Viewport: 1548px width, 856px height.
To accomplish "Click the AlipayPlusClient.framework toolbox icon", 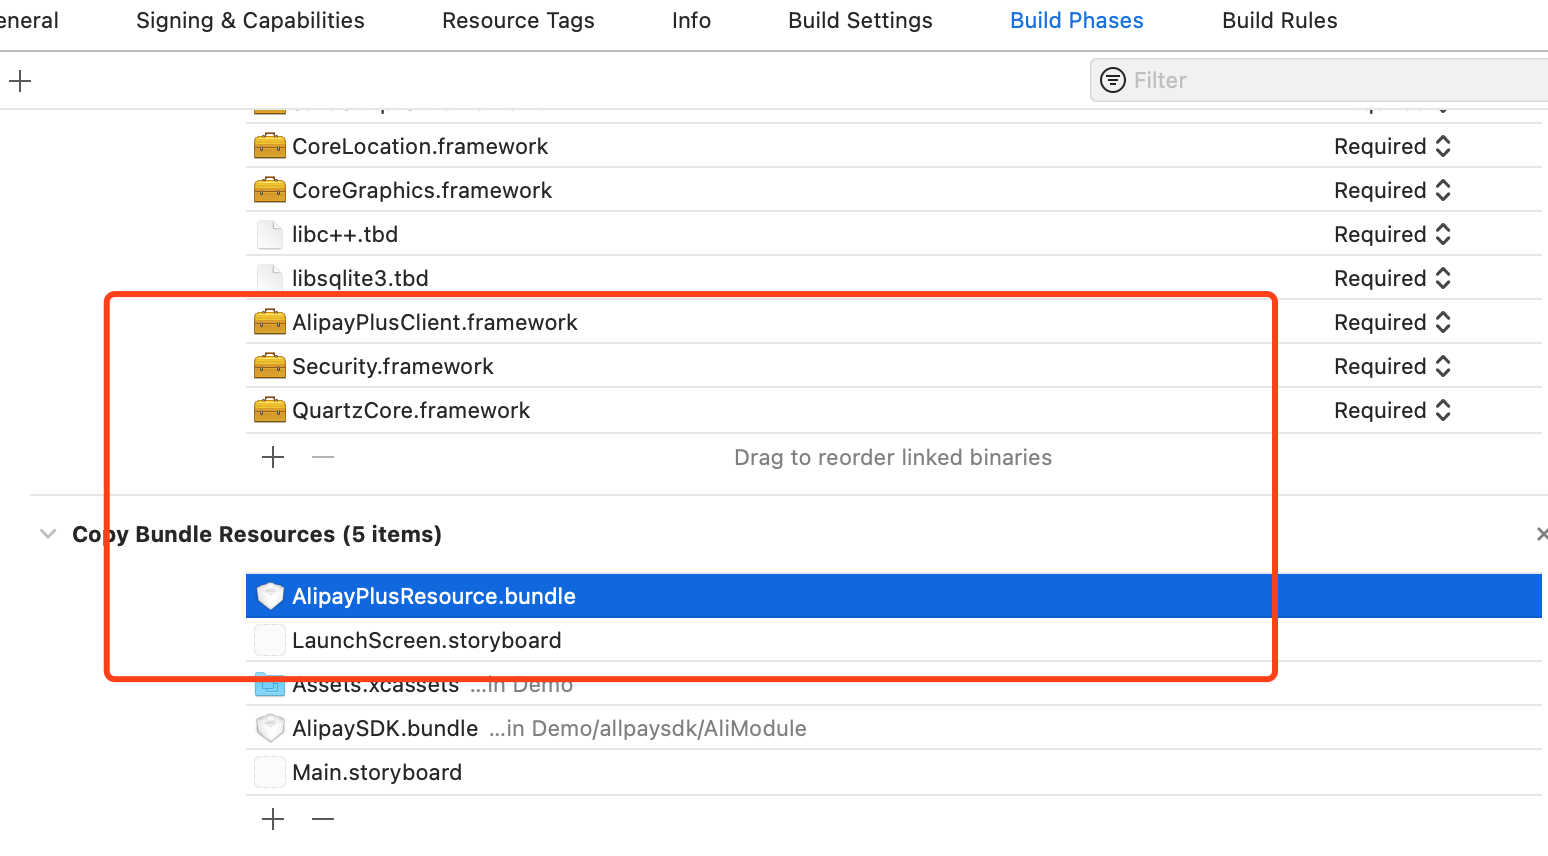I will (269, 323).
